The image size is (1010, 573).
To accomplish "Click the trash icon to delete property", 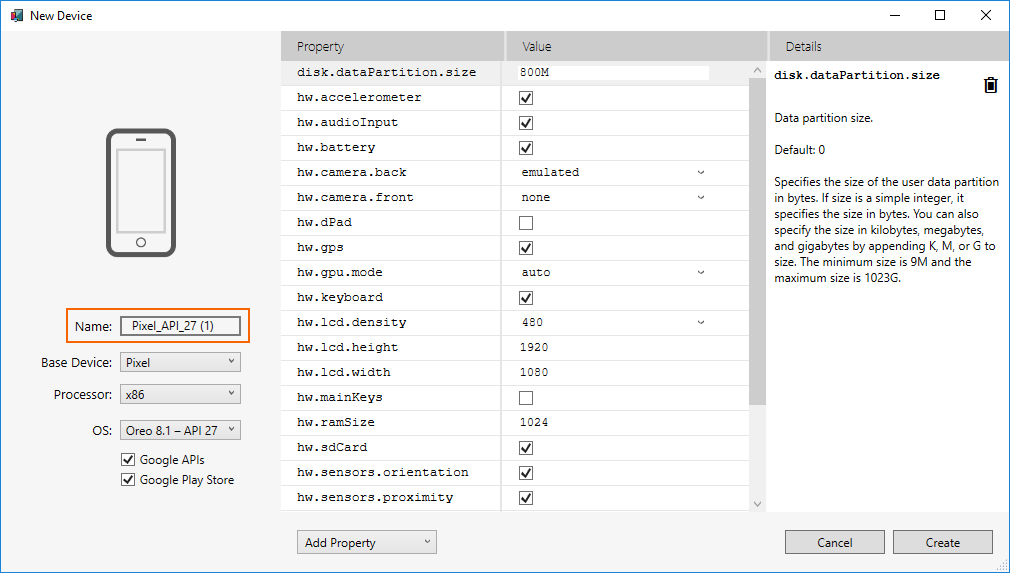I will (x=990, y=85).
